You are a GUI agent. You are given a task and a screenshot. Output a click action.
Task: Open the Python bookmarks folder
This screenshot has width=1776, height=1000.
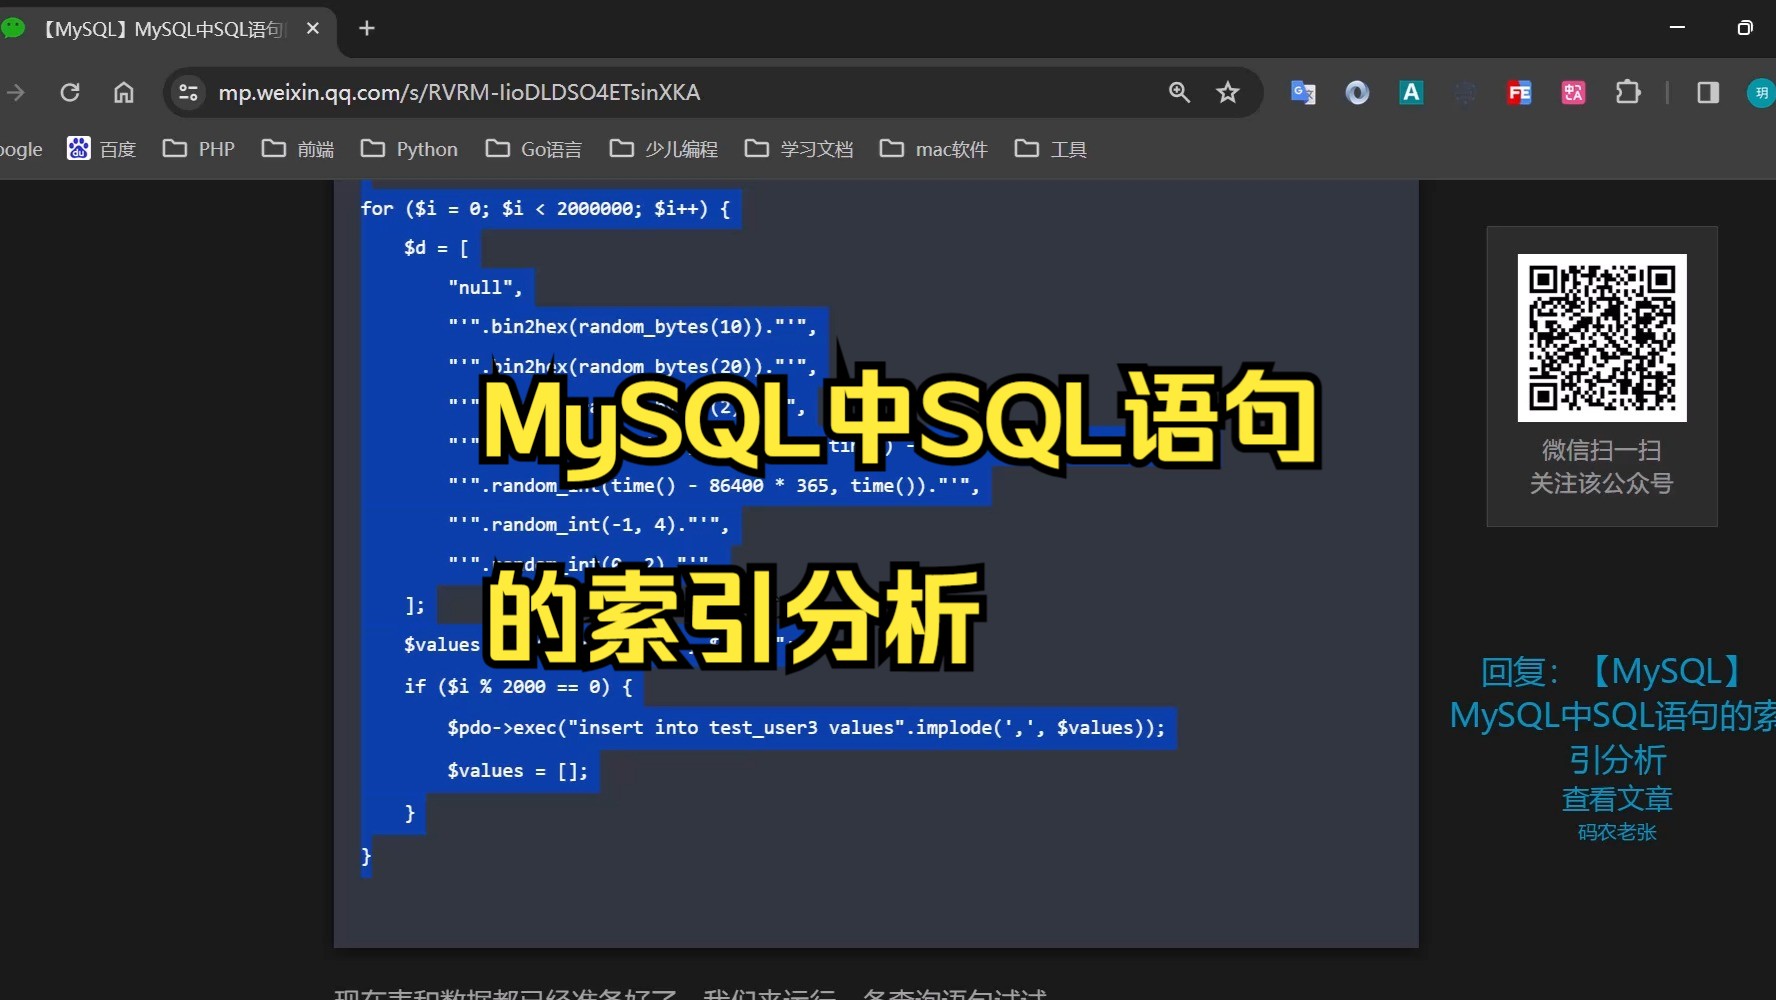coord(409,149)
